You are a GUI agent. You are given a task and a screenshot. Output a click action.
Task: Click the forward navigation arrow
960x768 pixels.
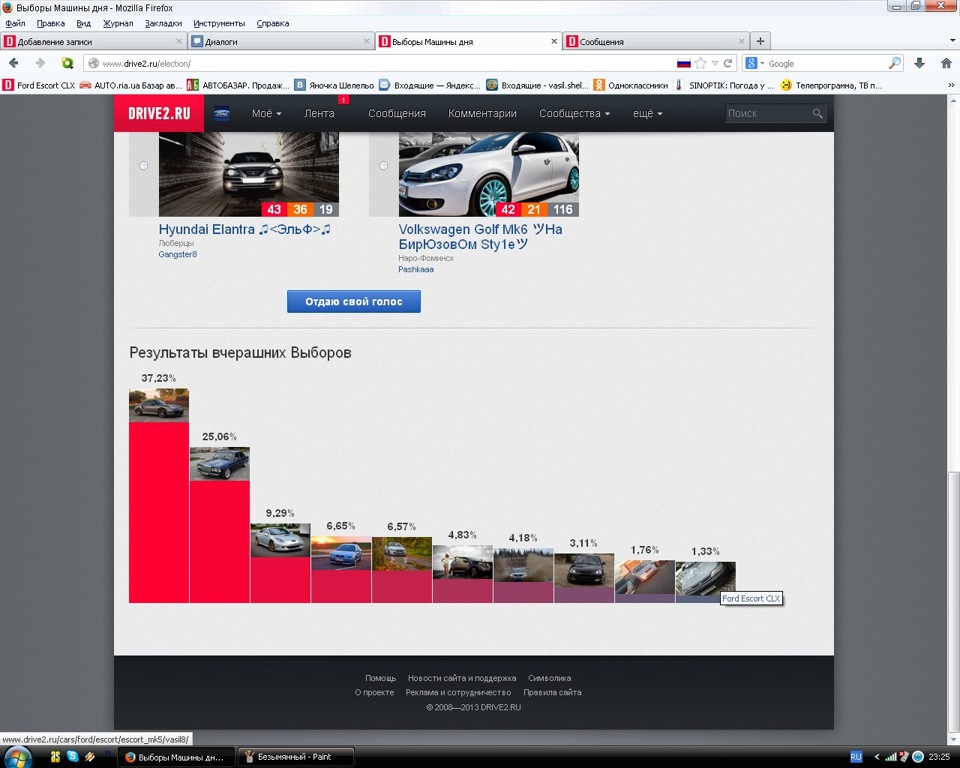tap(40, 63)
